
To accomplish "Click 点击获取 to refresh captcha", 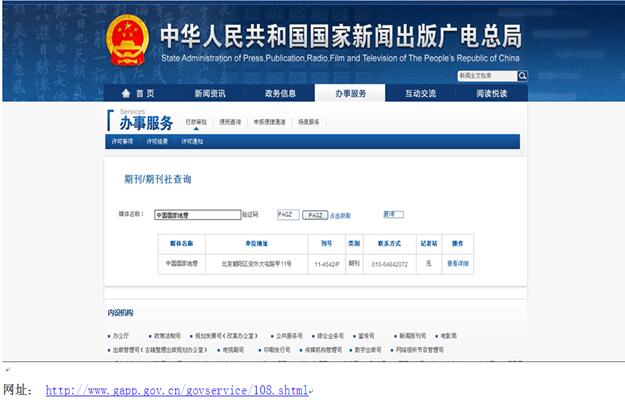I will (341, 216).
